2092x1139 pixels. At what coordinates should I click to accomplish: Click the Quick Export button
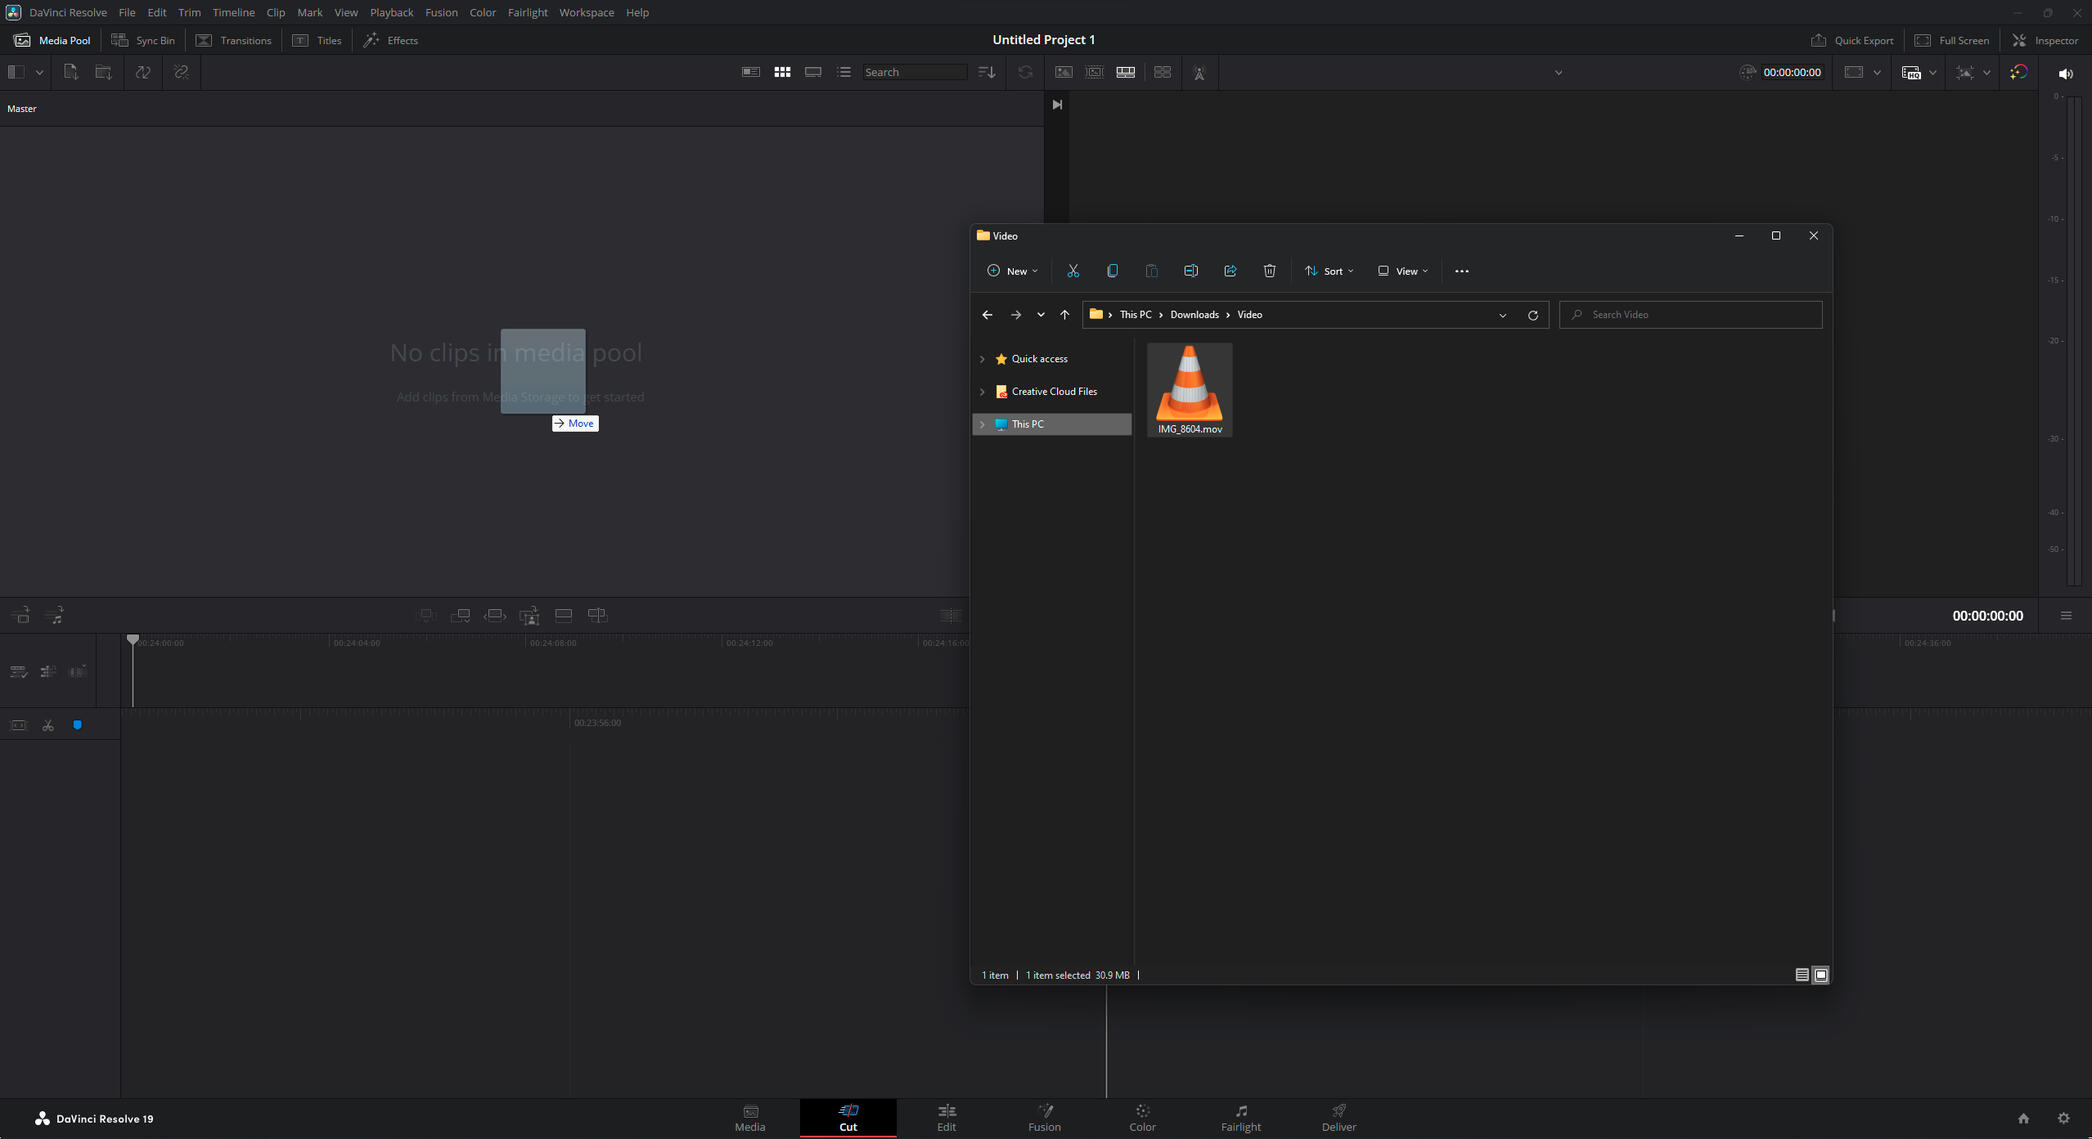pyautogui.click(x=1852, y=40)
